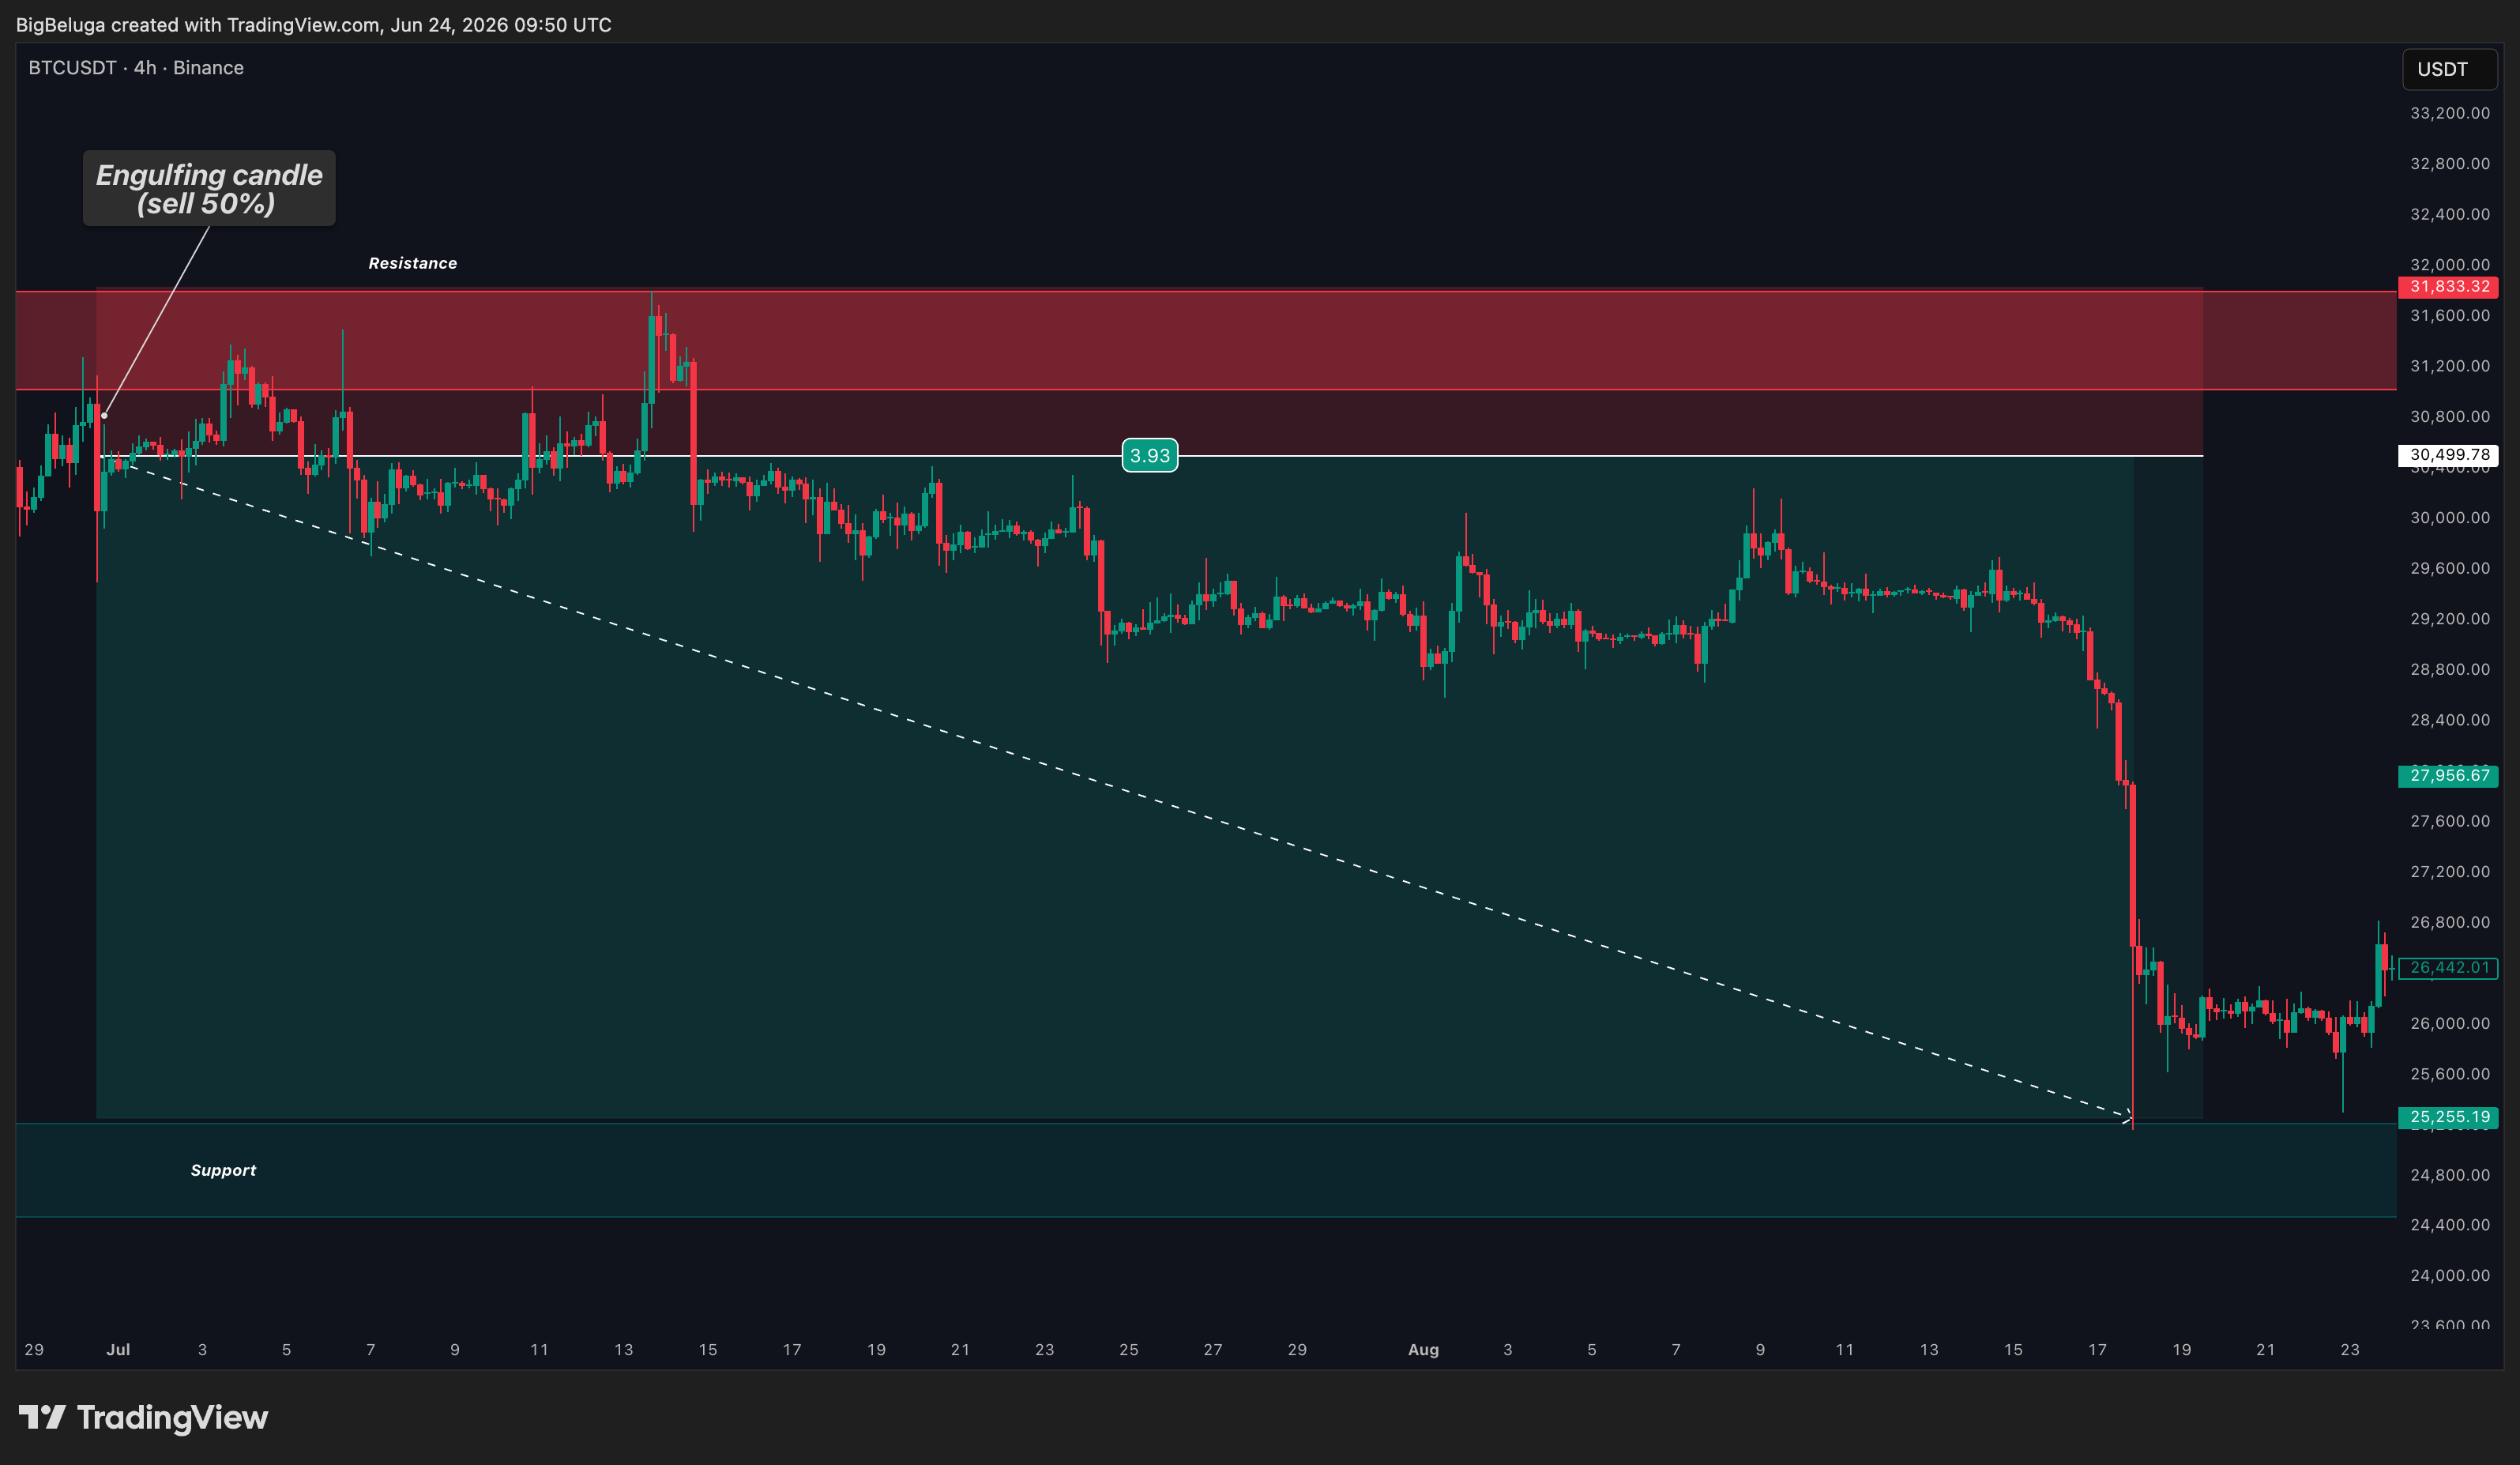Click the 24,000.00 price axis tick
The image size is (2520, 1465).
[x=2450, y=1276]
